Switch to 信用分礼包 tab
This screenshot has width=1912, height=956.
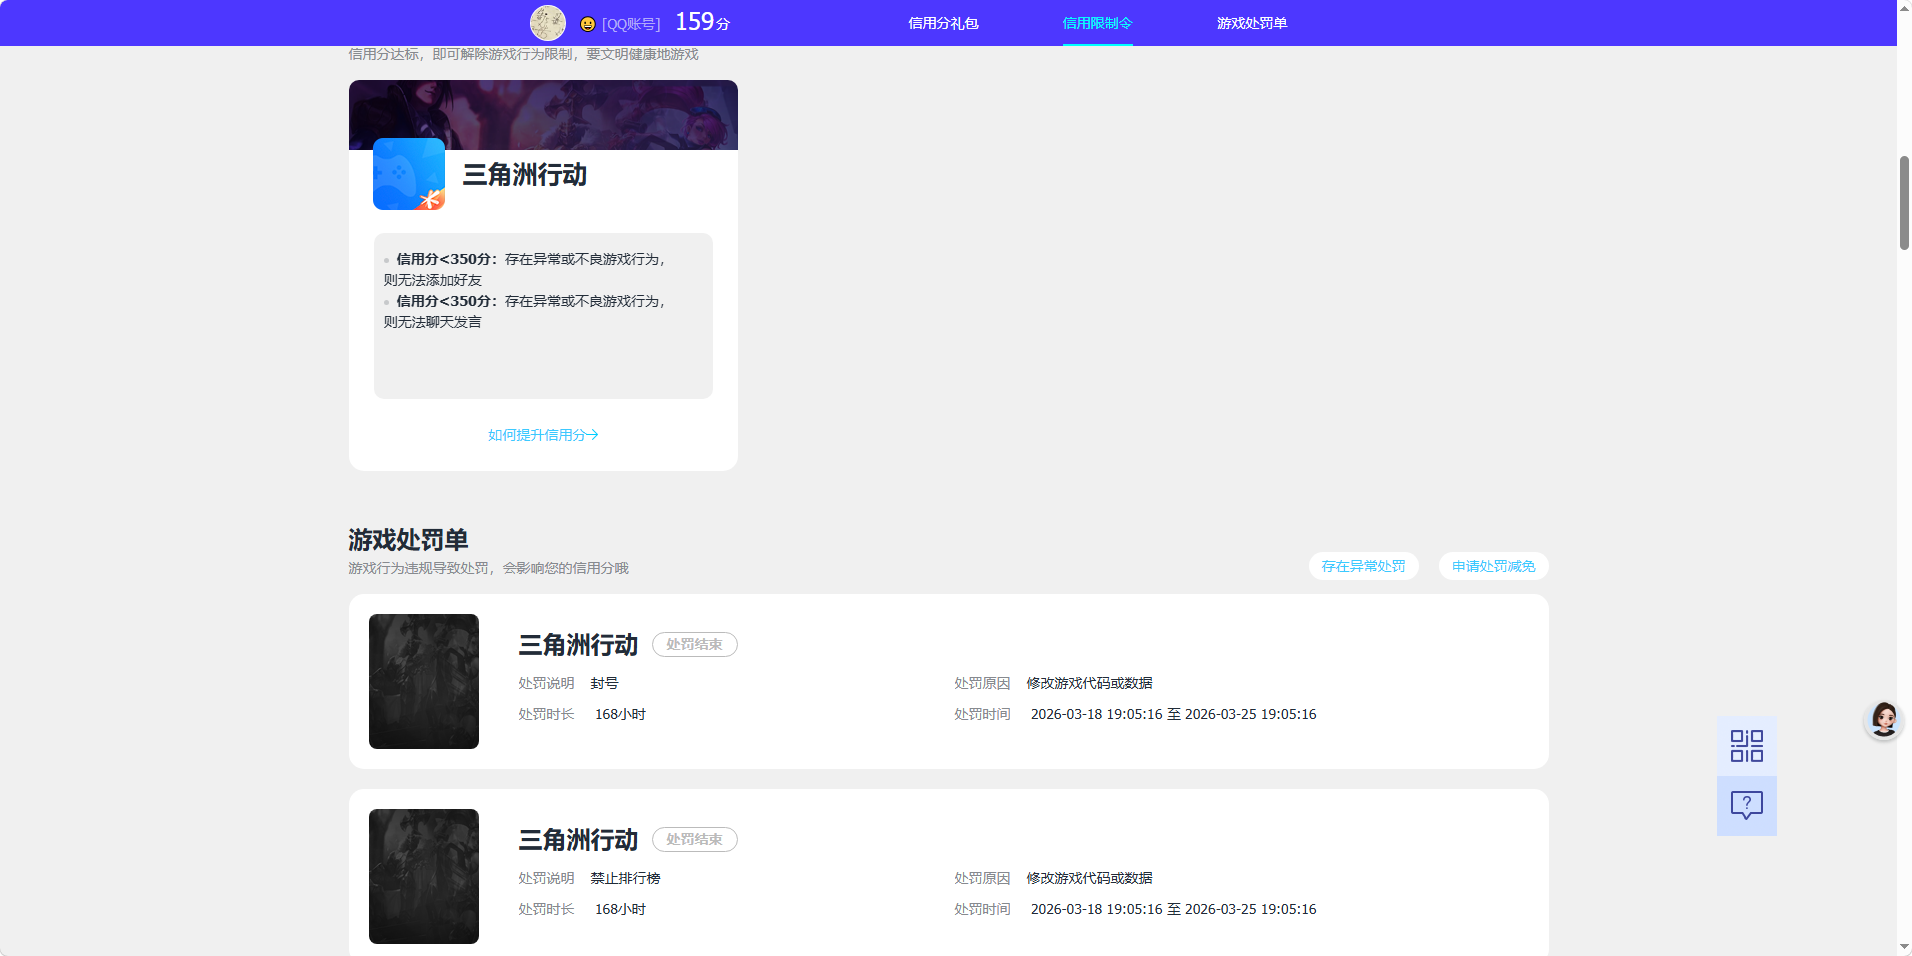tap(943, 23)
